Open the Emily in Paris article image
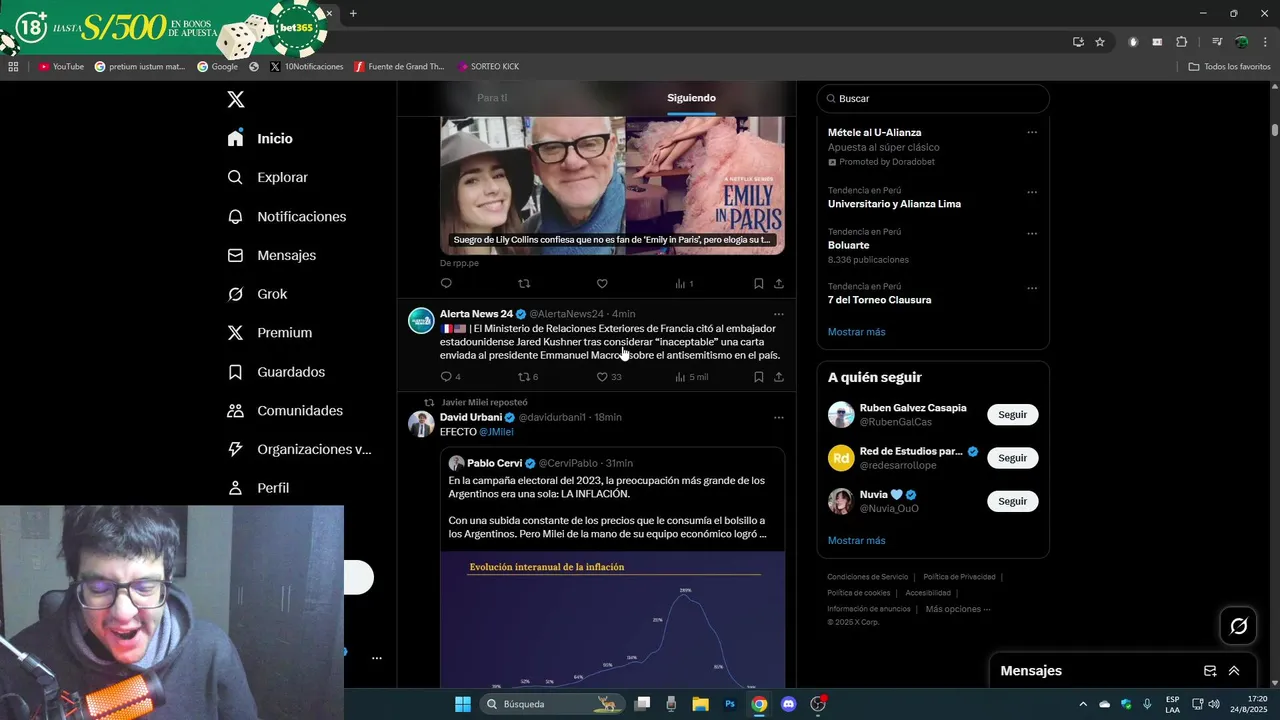The height and width of the screenshot is (720, 1280). tap(612, 184)
